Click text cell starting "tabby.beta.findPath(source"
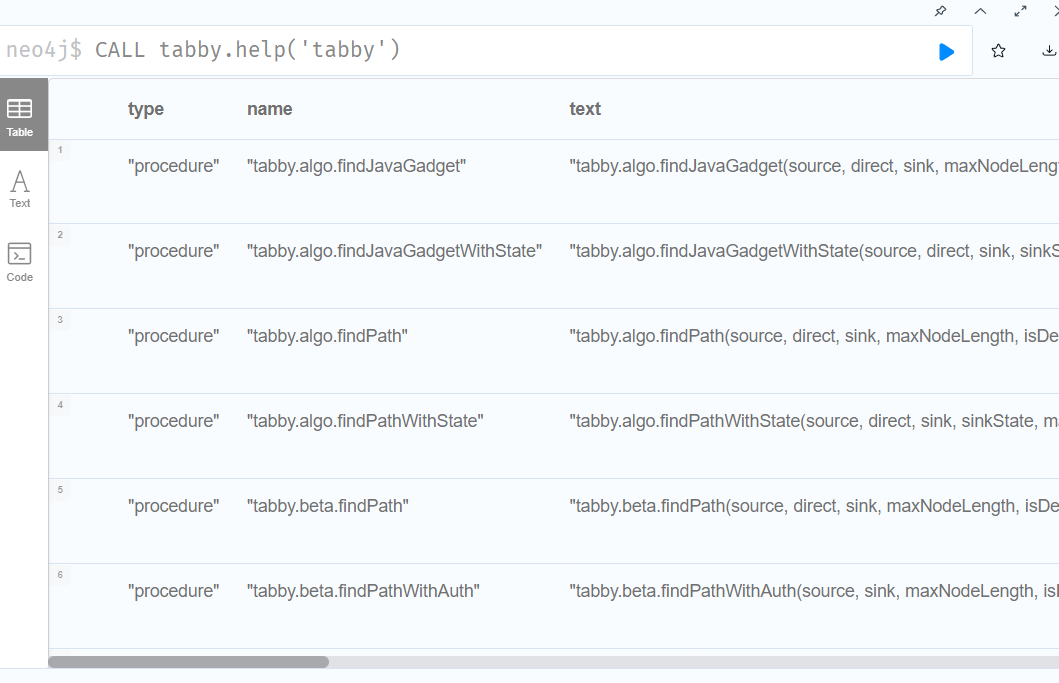 click(814, 507)
